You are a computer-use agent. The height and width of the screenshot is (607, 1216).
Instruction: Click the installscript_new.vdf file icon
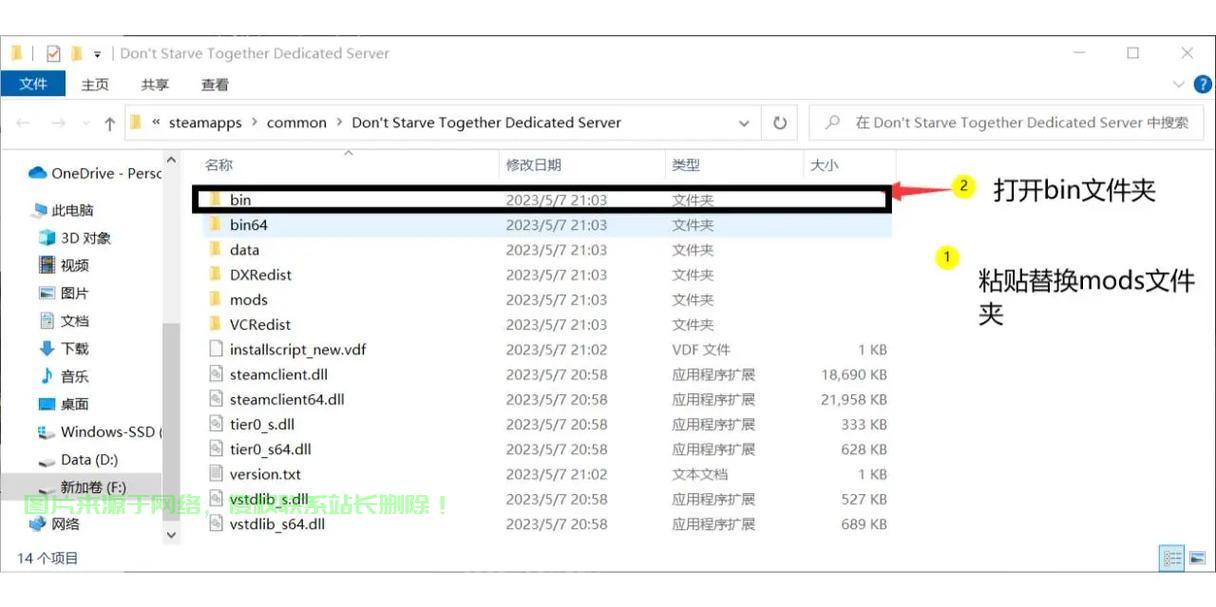pyautogui.click(x=215, y=349)
